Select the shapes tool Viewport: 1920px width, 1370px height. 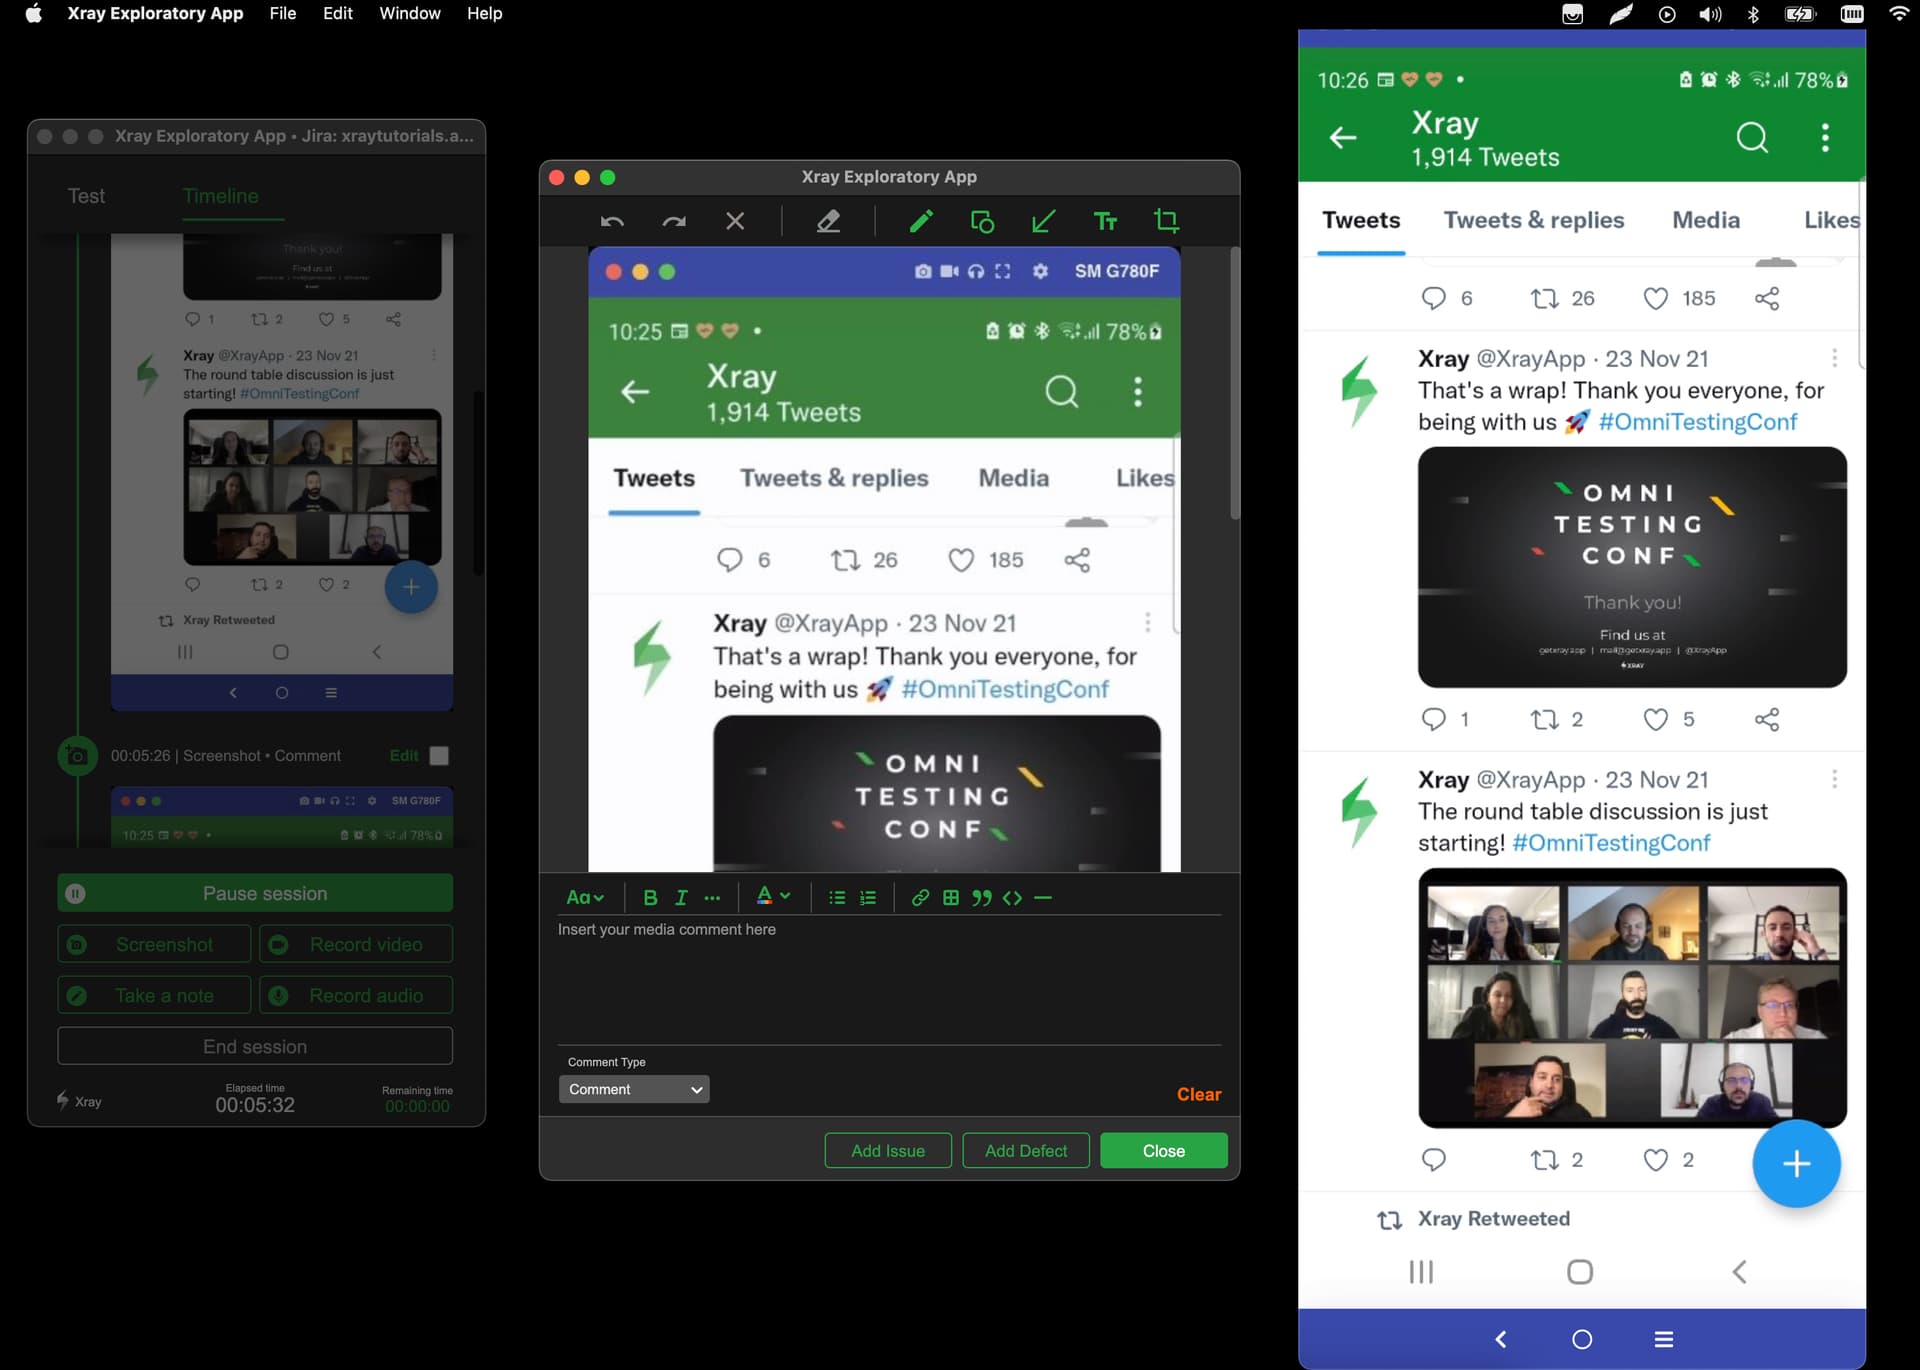click(x=982, y=221)
